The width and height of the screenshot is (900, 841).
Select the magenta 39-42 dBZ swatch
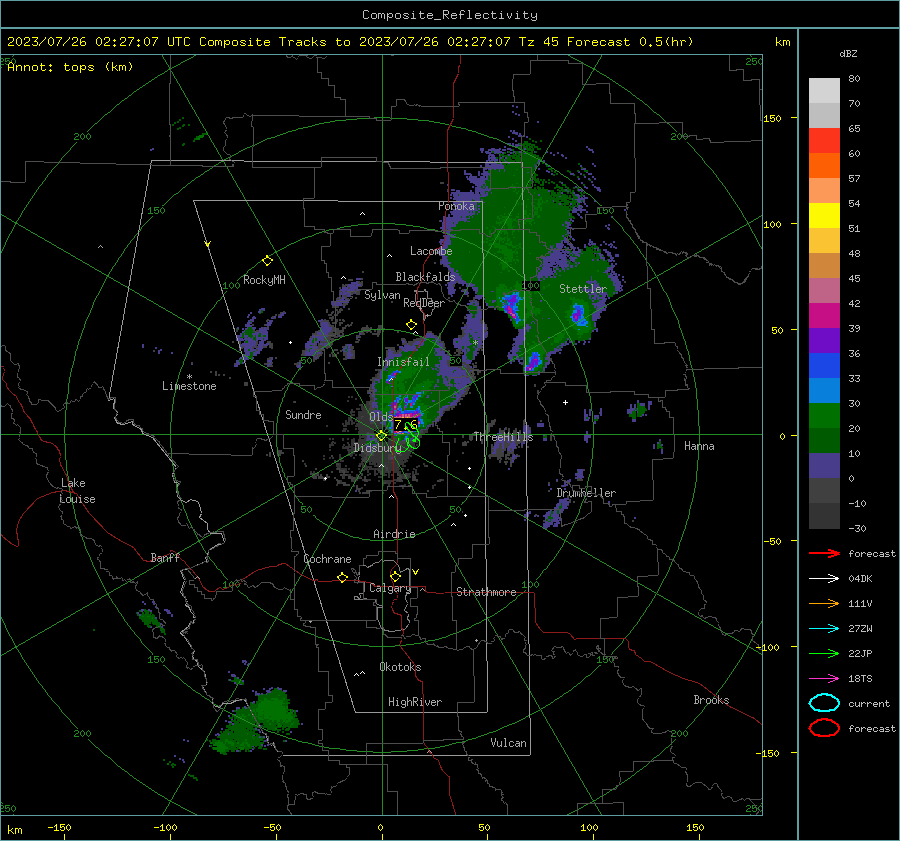coord(824,316)
